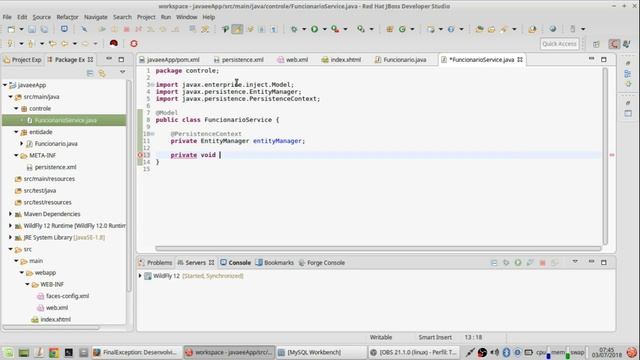The image size is (640, 360).
Task: Click the Run with coverage icon
Action: pyautogui.click(x=335, y=29)
